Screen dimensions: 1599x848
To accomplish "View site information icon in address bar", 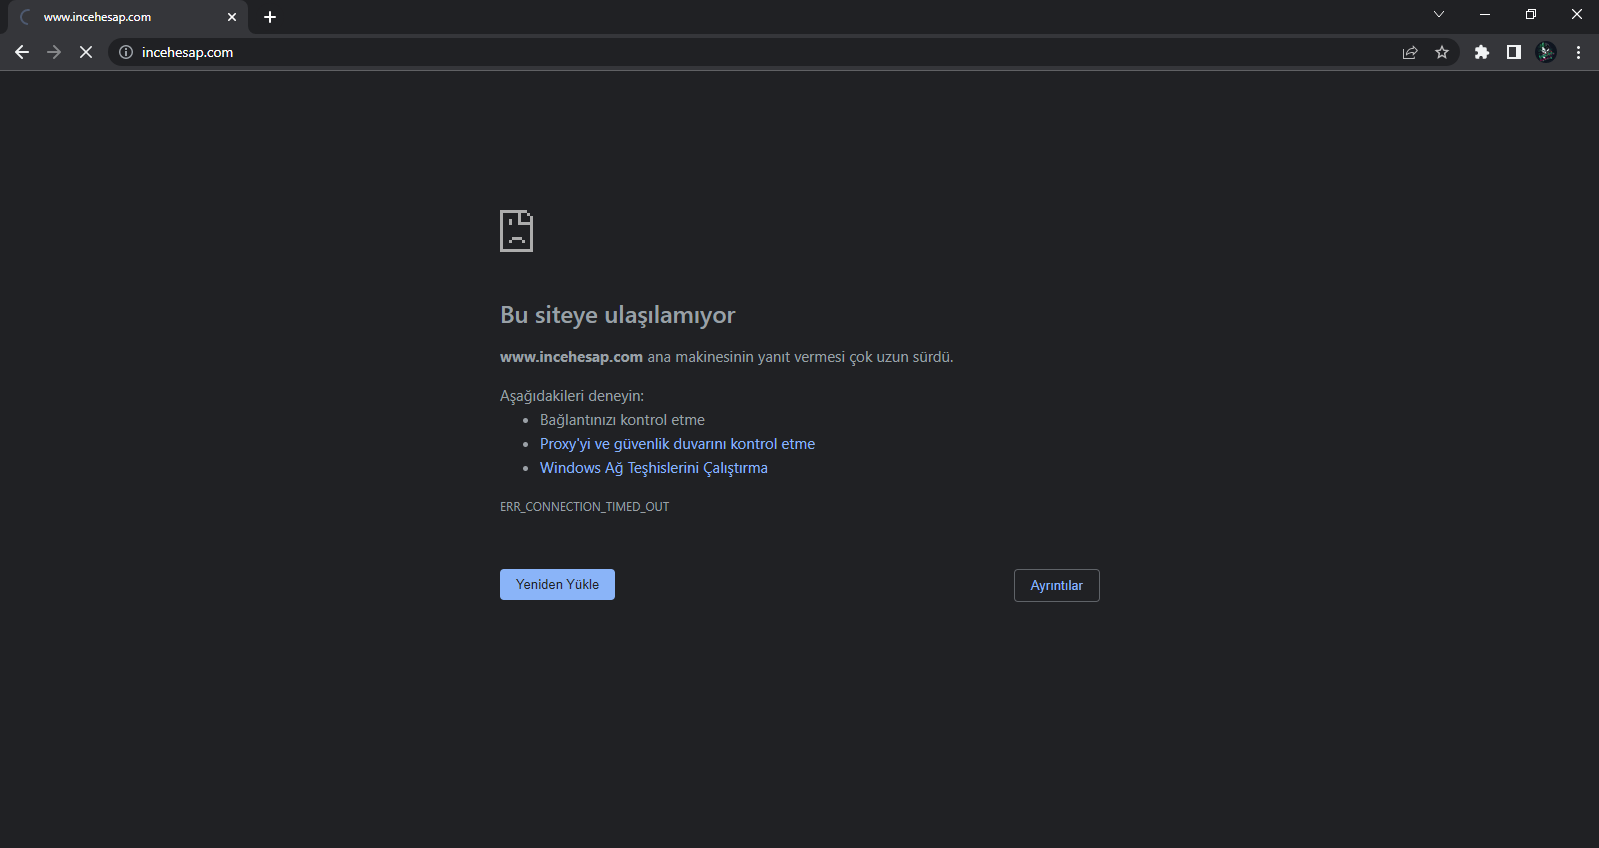I will coord(126,52).
